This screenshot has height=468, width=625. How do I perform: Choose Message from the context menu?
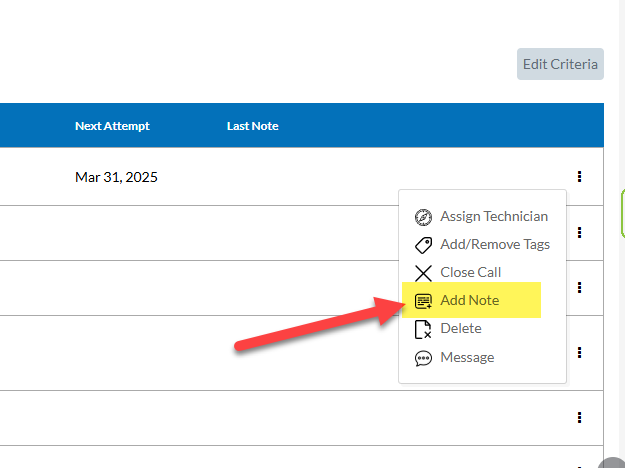[467, 358]
